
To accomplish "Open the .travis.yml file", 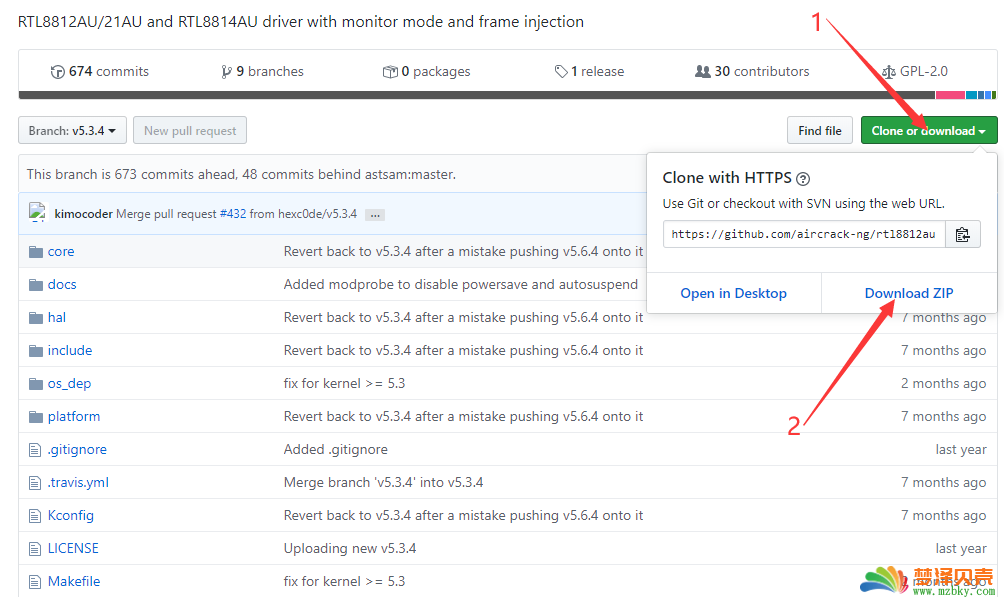I will [78, 483].
